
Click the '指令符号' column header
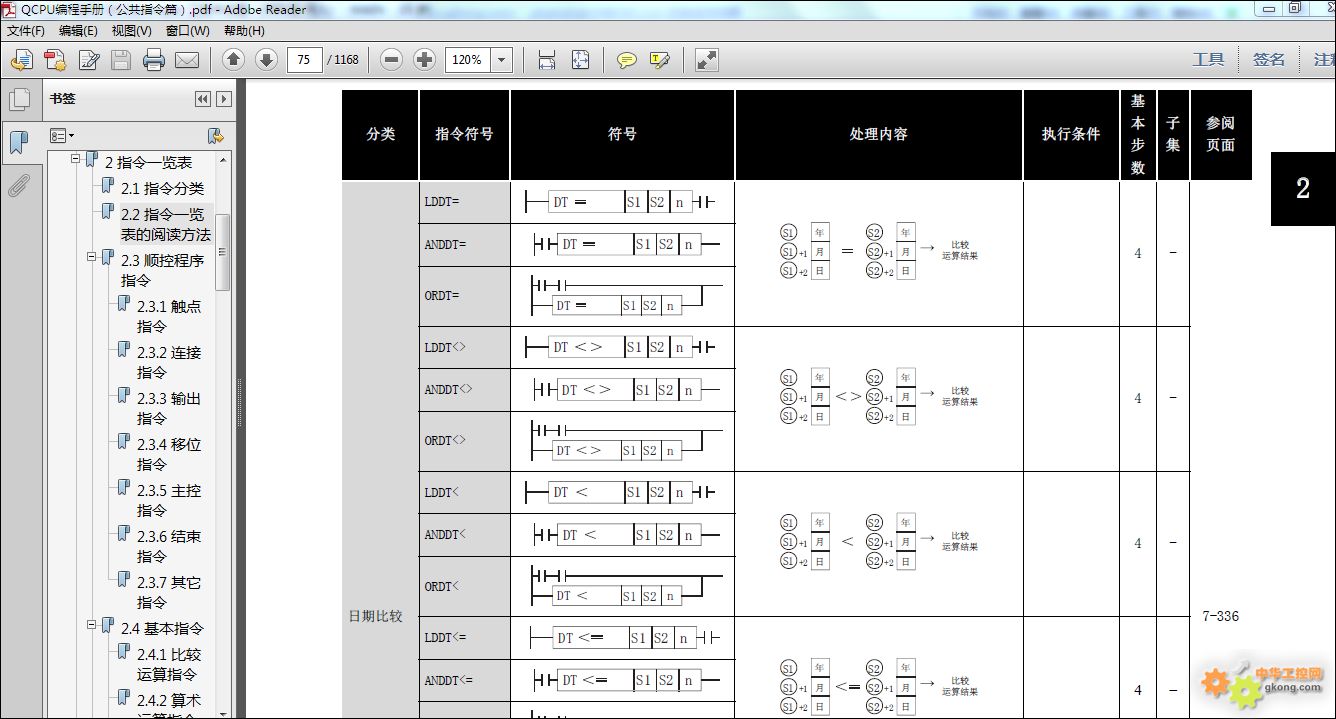point(464,134)
